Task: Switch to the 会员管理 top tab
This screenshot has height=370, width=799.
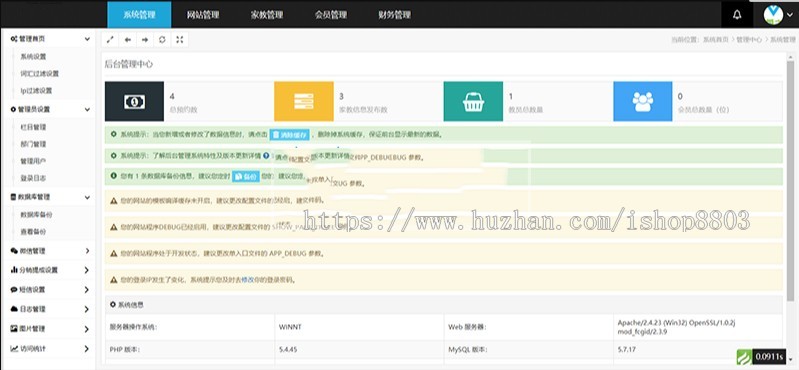Action: (331, 15)
